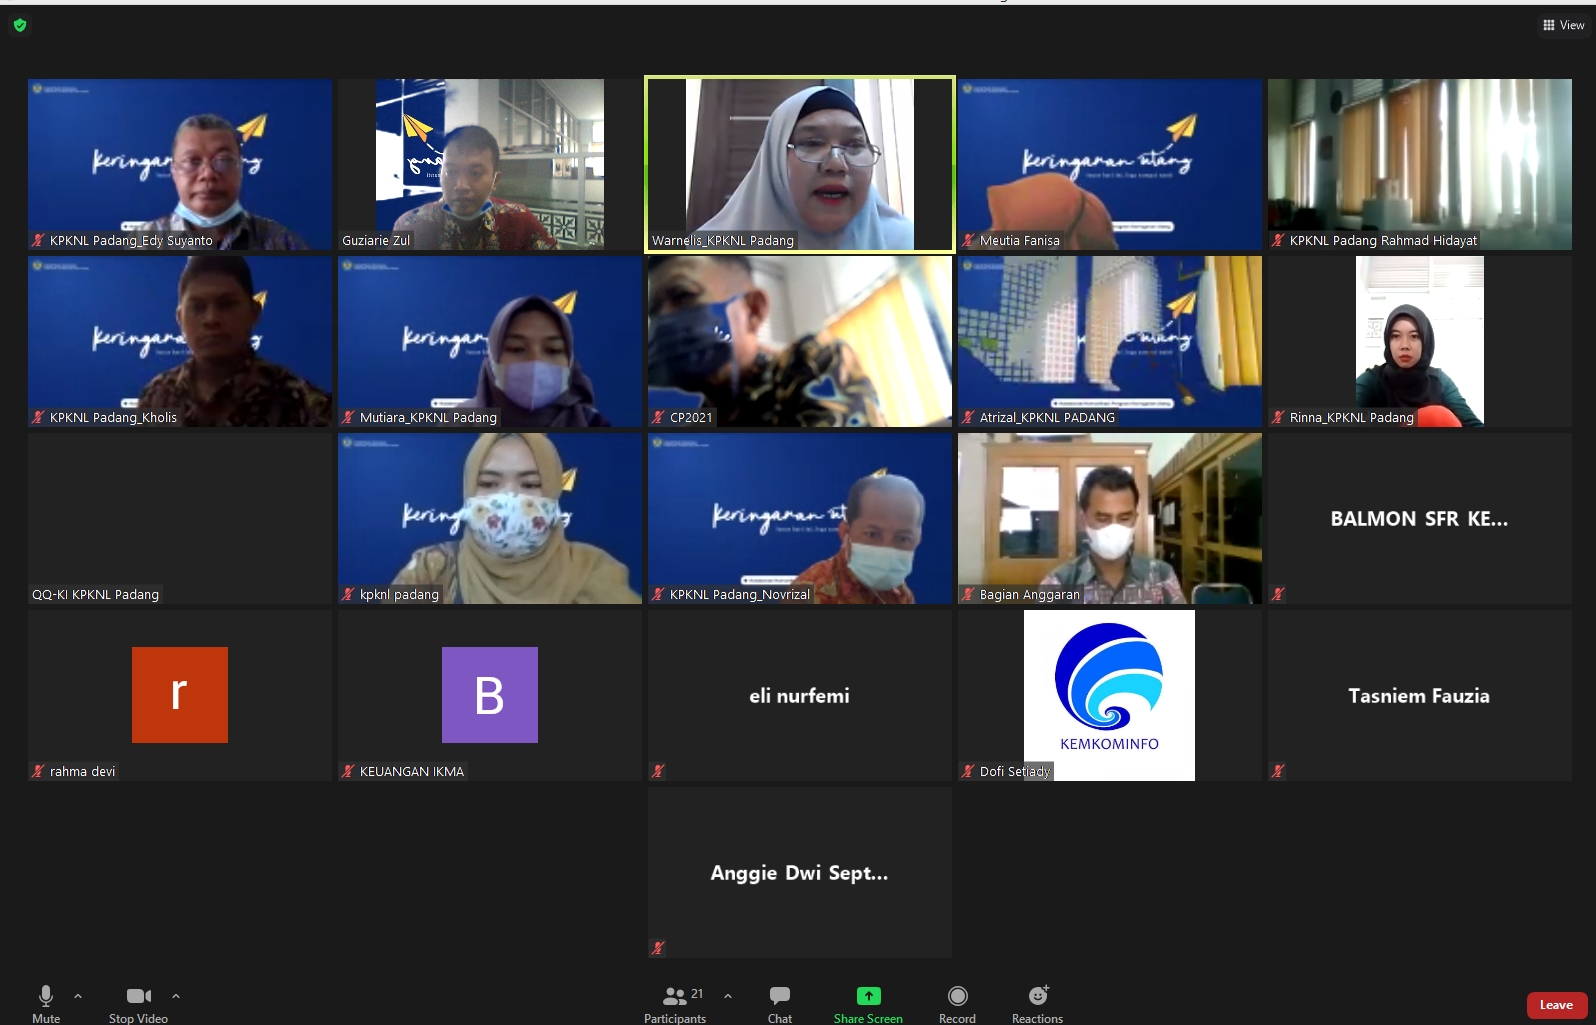Screen dimensions: 1596x1025
Task: Click rahma devi's orange avatar tile
Action: [x=180, y=694]
